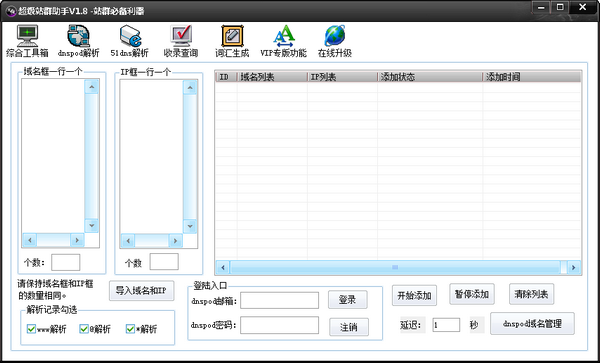This screenshot has width=600, height=363.
Task: Click the domain box 个数 count field
Action: pos(65,262)
